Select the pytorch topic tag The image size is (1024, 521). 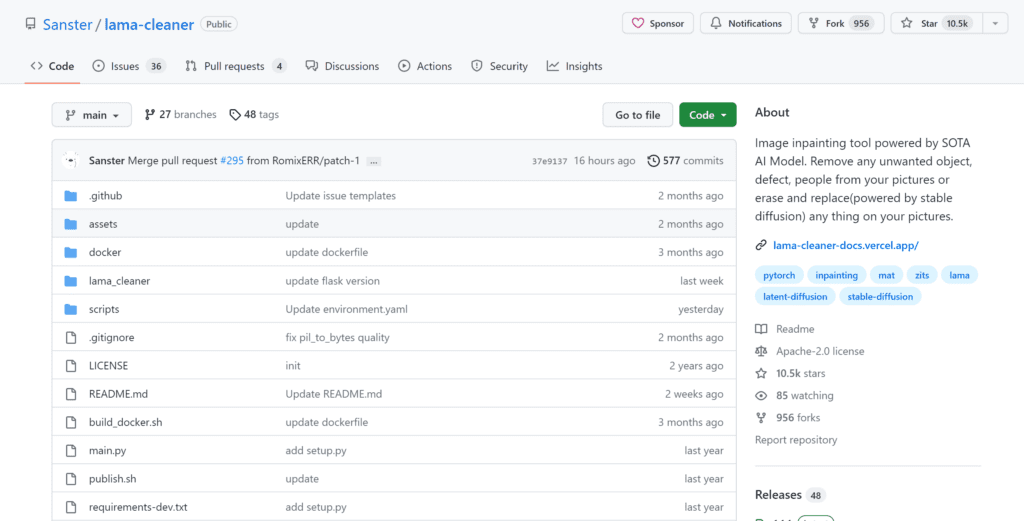pyautogui.click(x=778, y=275)
